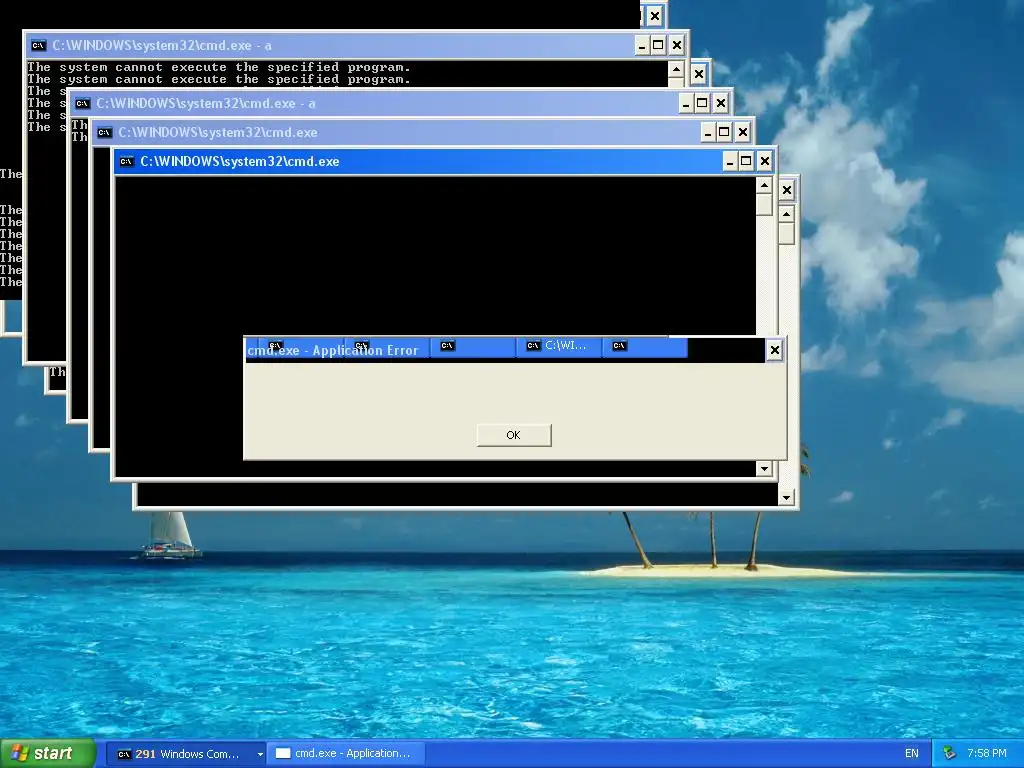Maximize cmd.exe - a window showing error lines
This screenshot has height=768, width=1024.
(658, 45)
